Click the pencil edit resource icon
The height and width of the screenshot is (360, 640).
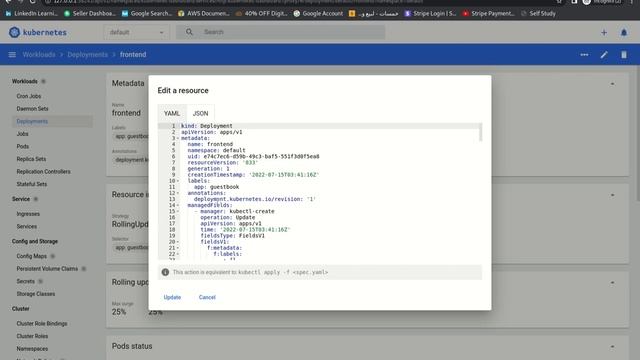604,55
